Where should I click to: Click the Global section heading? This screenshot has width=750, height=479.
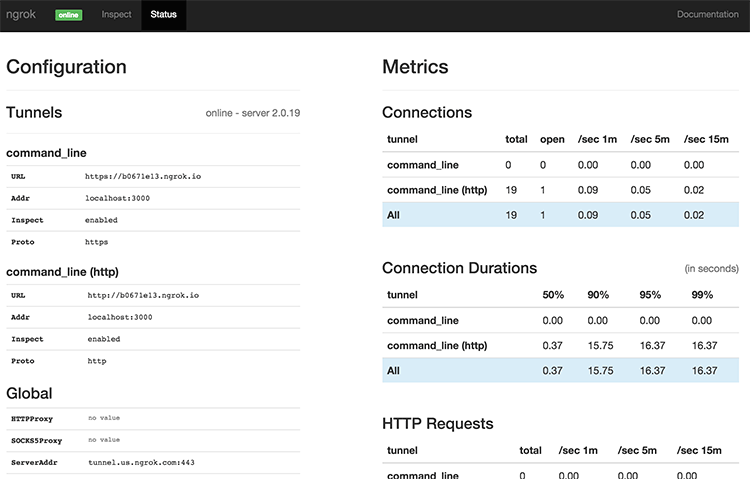(29, 393)
